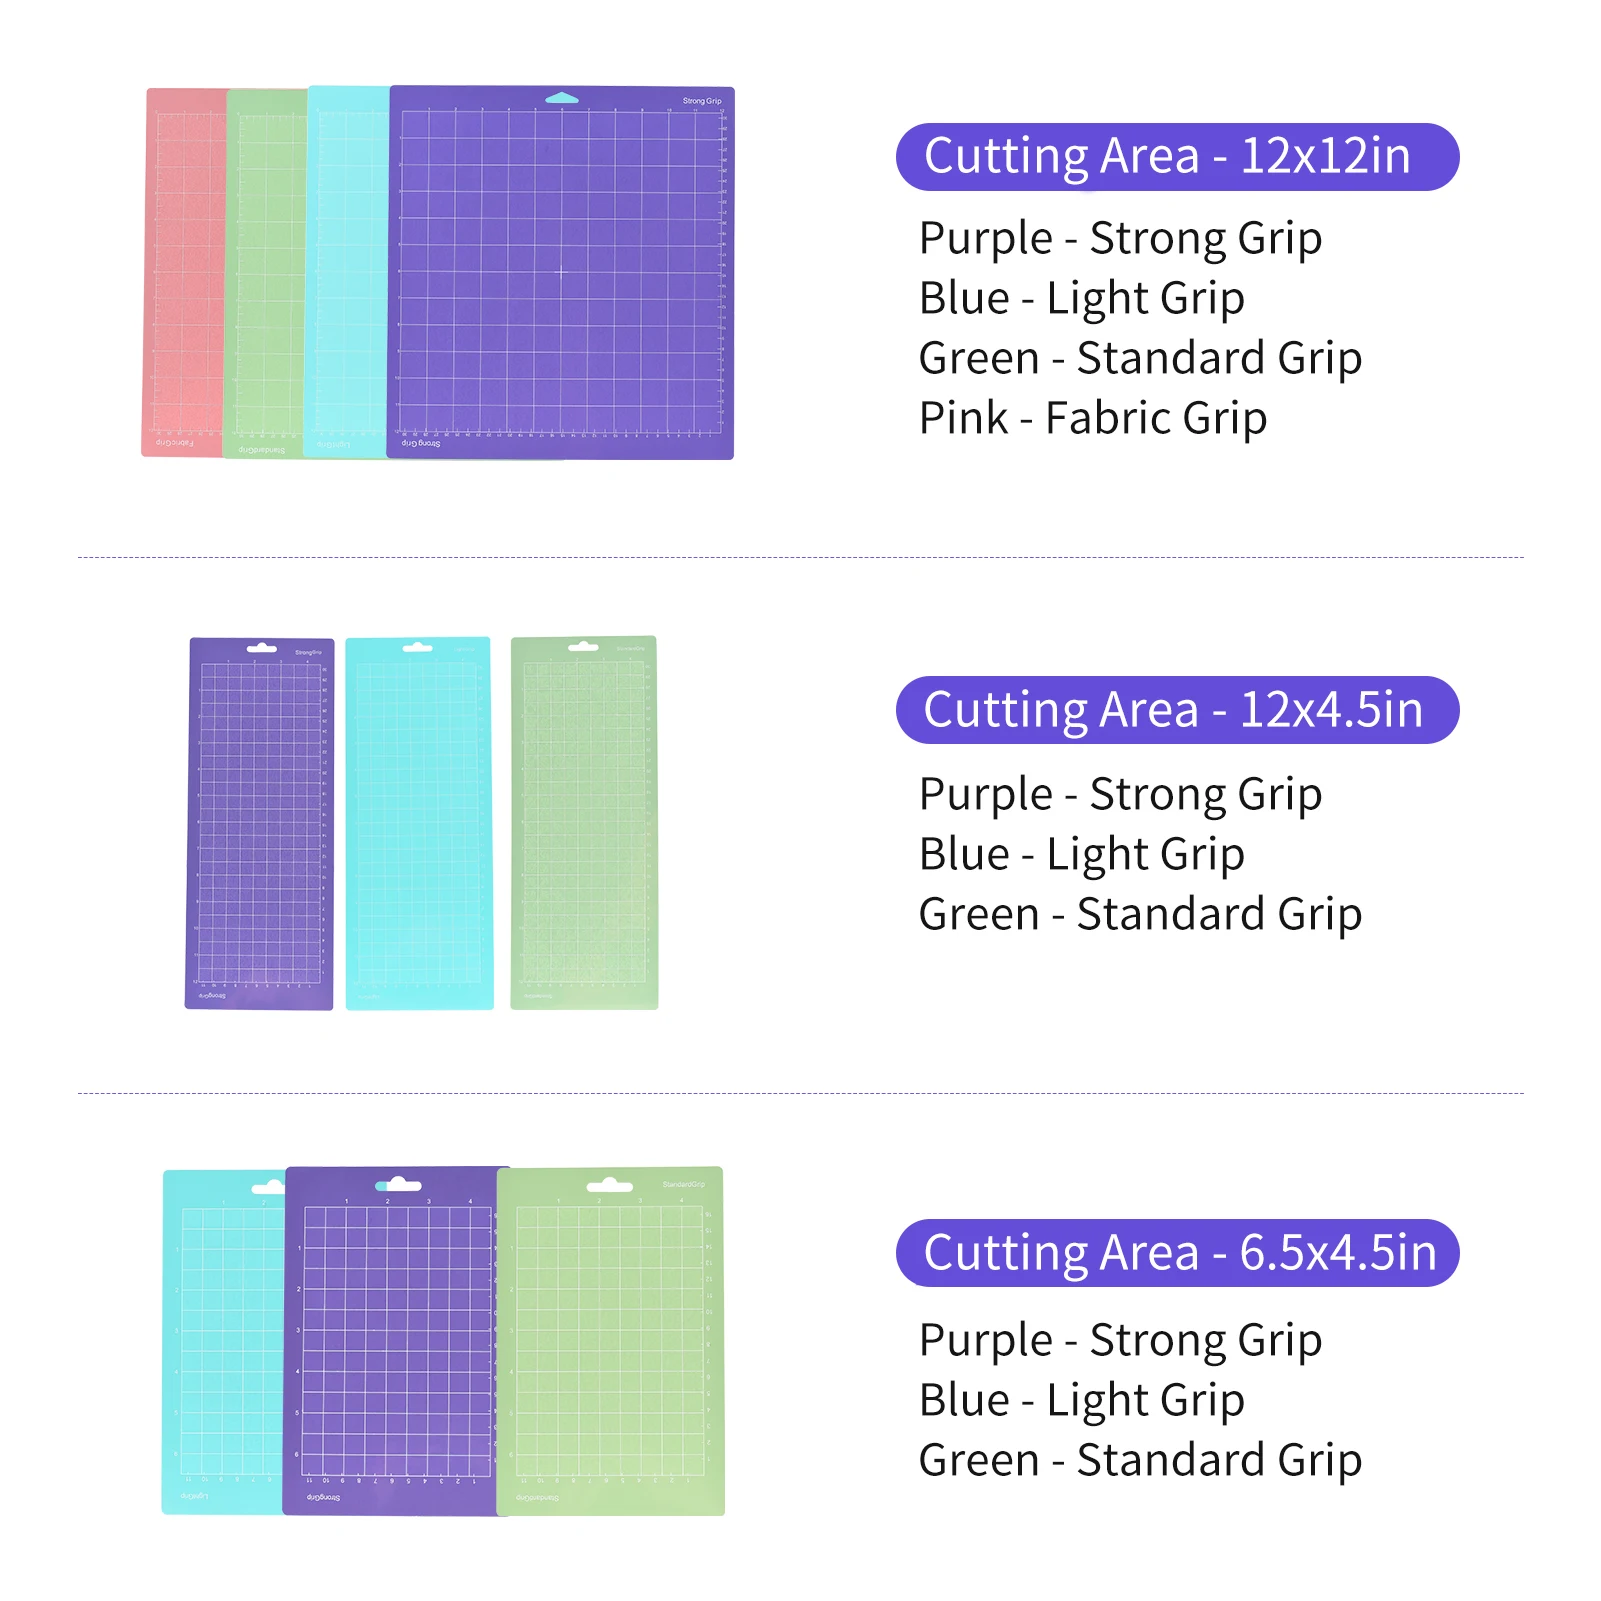Click the narrow blue 12x4.5in Light Grip mat
This screenshot has width=1601, height=1601.
[419, 823]
